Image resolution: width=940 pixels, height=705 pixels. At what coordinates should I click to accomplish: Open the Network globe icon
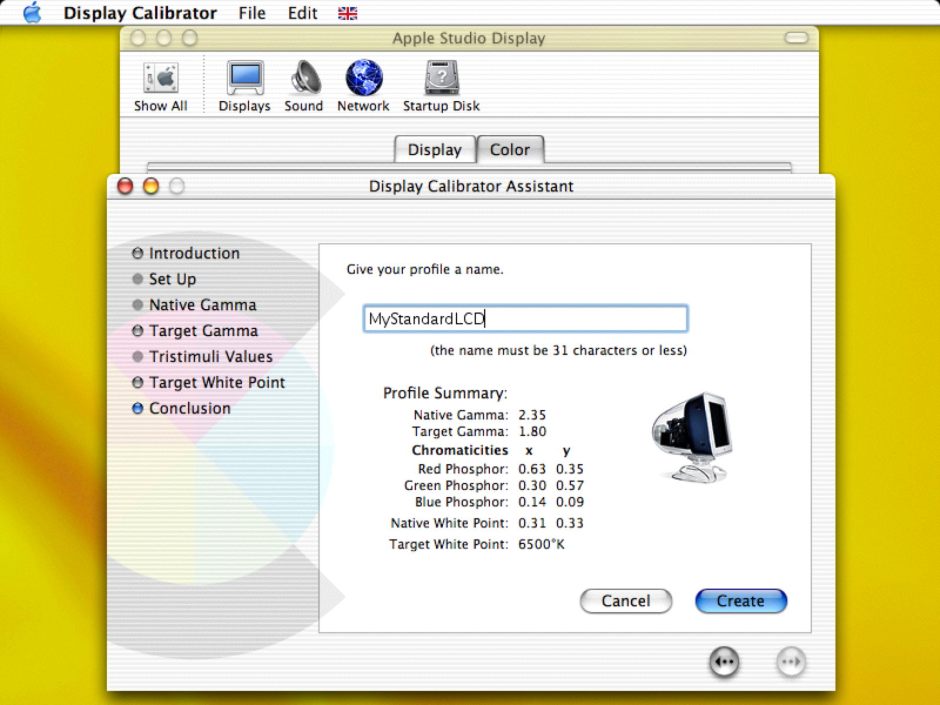pyautogui.click(x=363, y=86)
